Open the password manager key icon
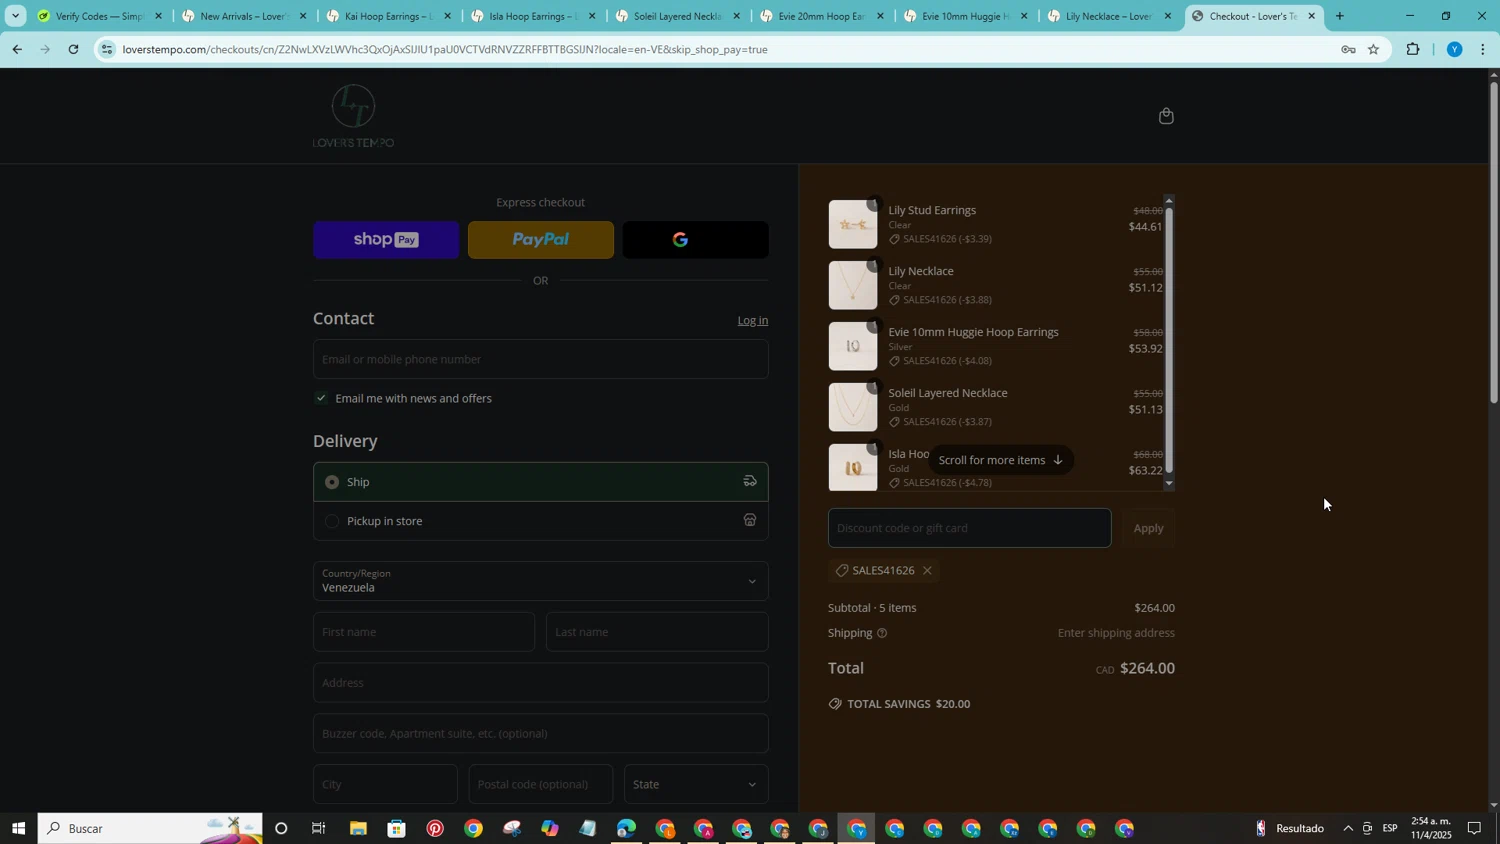This screenshot has height=844, width=1500. coord(1348,49)
